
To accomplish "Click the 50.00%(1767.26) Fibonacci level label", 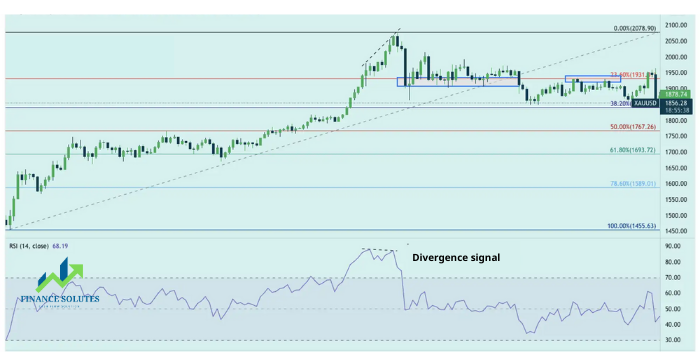I will tap(633, 127).
